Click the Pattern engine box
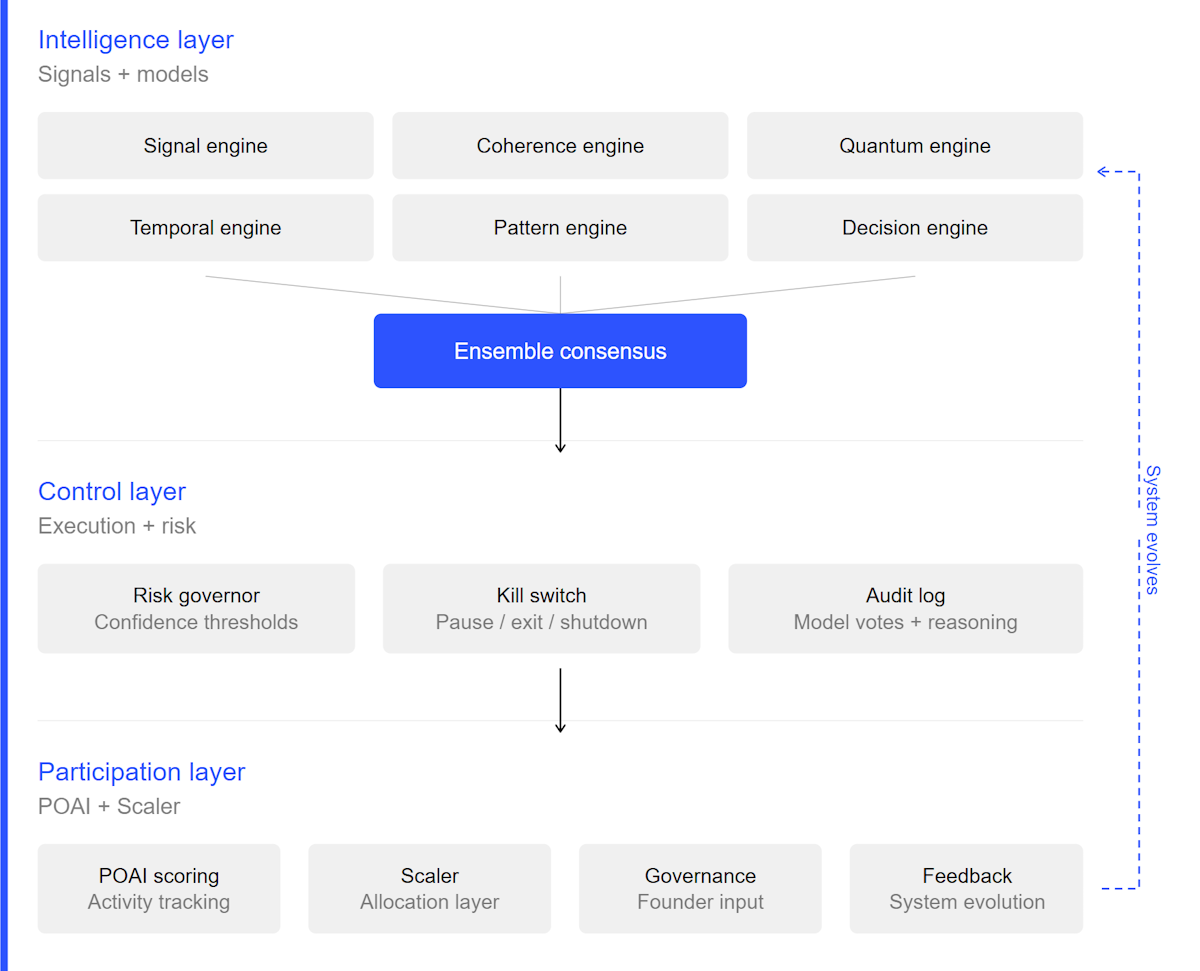Viewport: 1200px width, 971px height. click(x=560, y=228)
